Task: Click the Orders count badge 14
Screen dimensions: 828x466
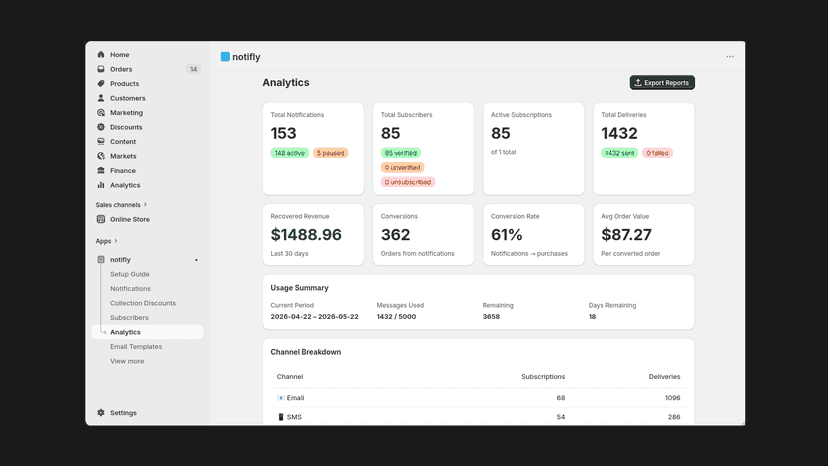Action: pos(194,69)
